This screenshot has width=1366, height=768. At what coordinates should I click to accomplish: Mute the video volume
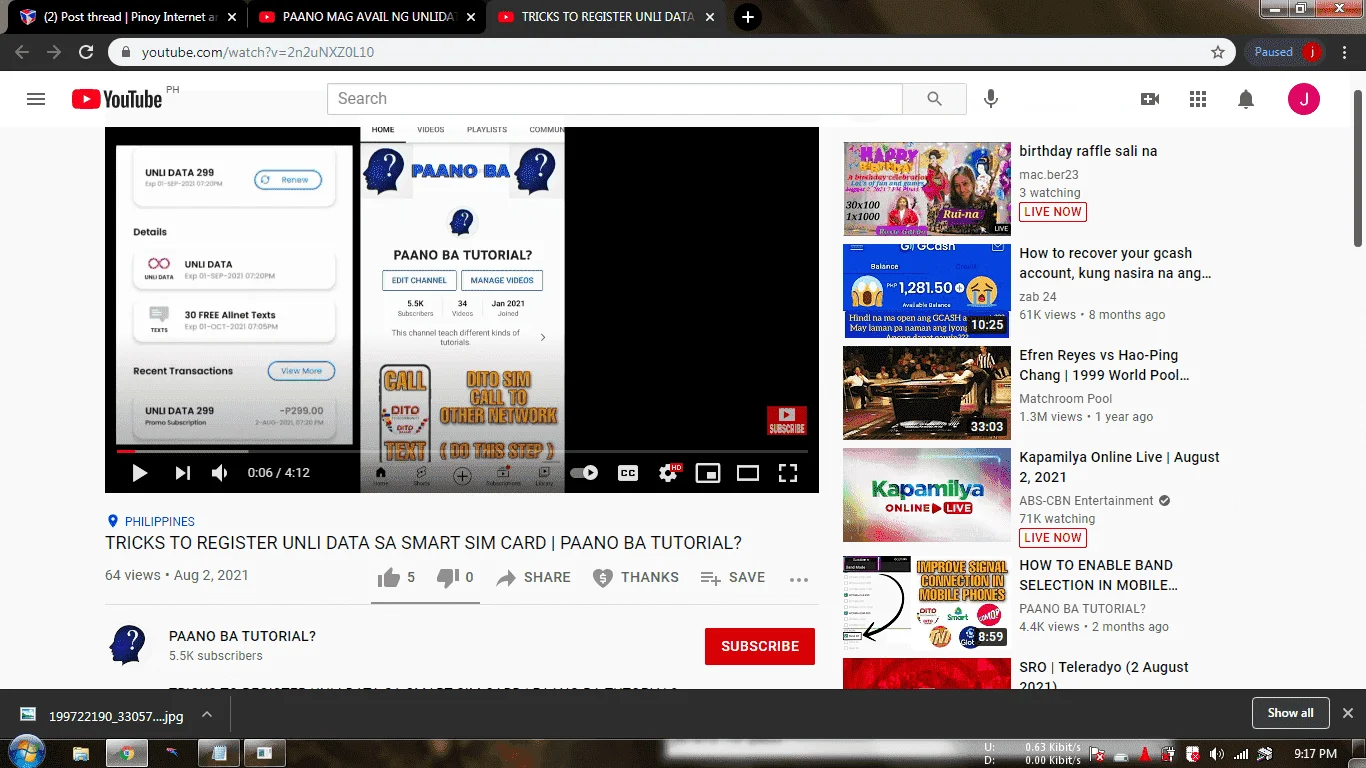point(220,473)
